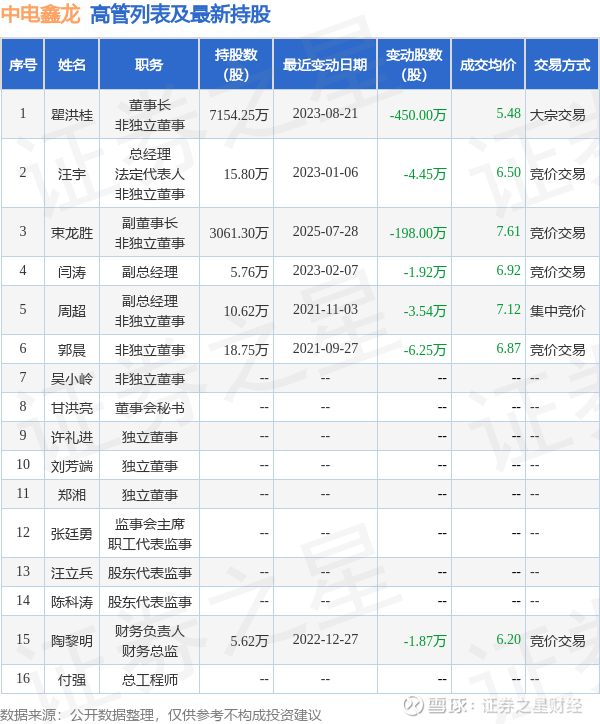Select the name 瞿洪桂
600x724 pixels.
point(72,115)
